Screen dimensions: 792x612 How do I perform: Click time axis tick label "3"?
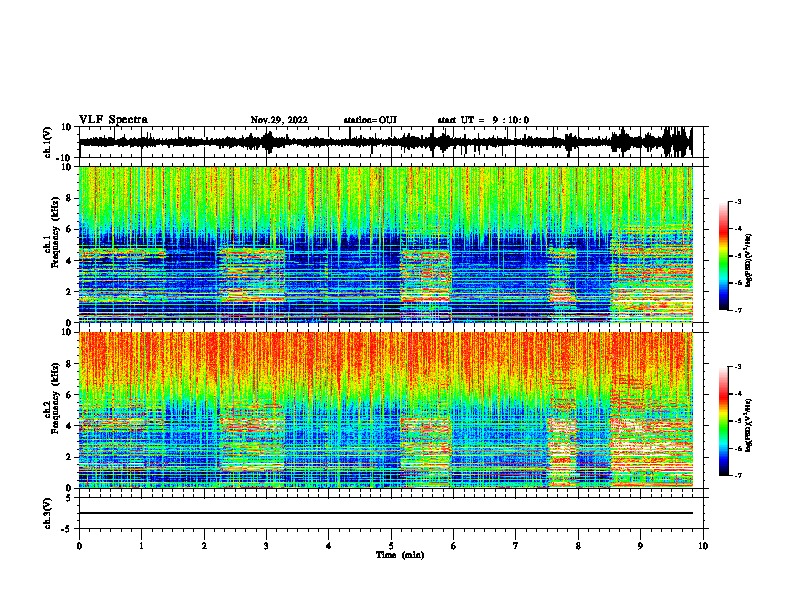pos(266,546)
